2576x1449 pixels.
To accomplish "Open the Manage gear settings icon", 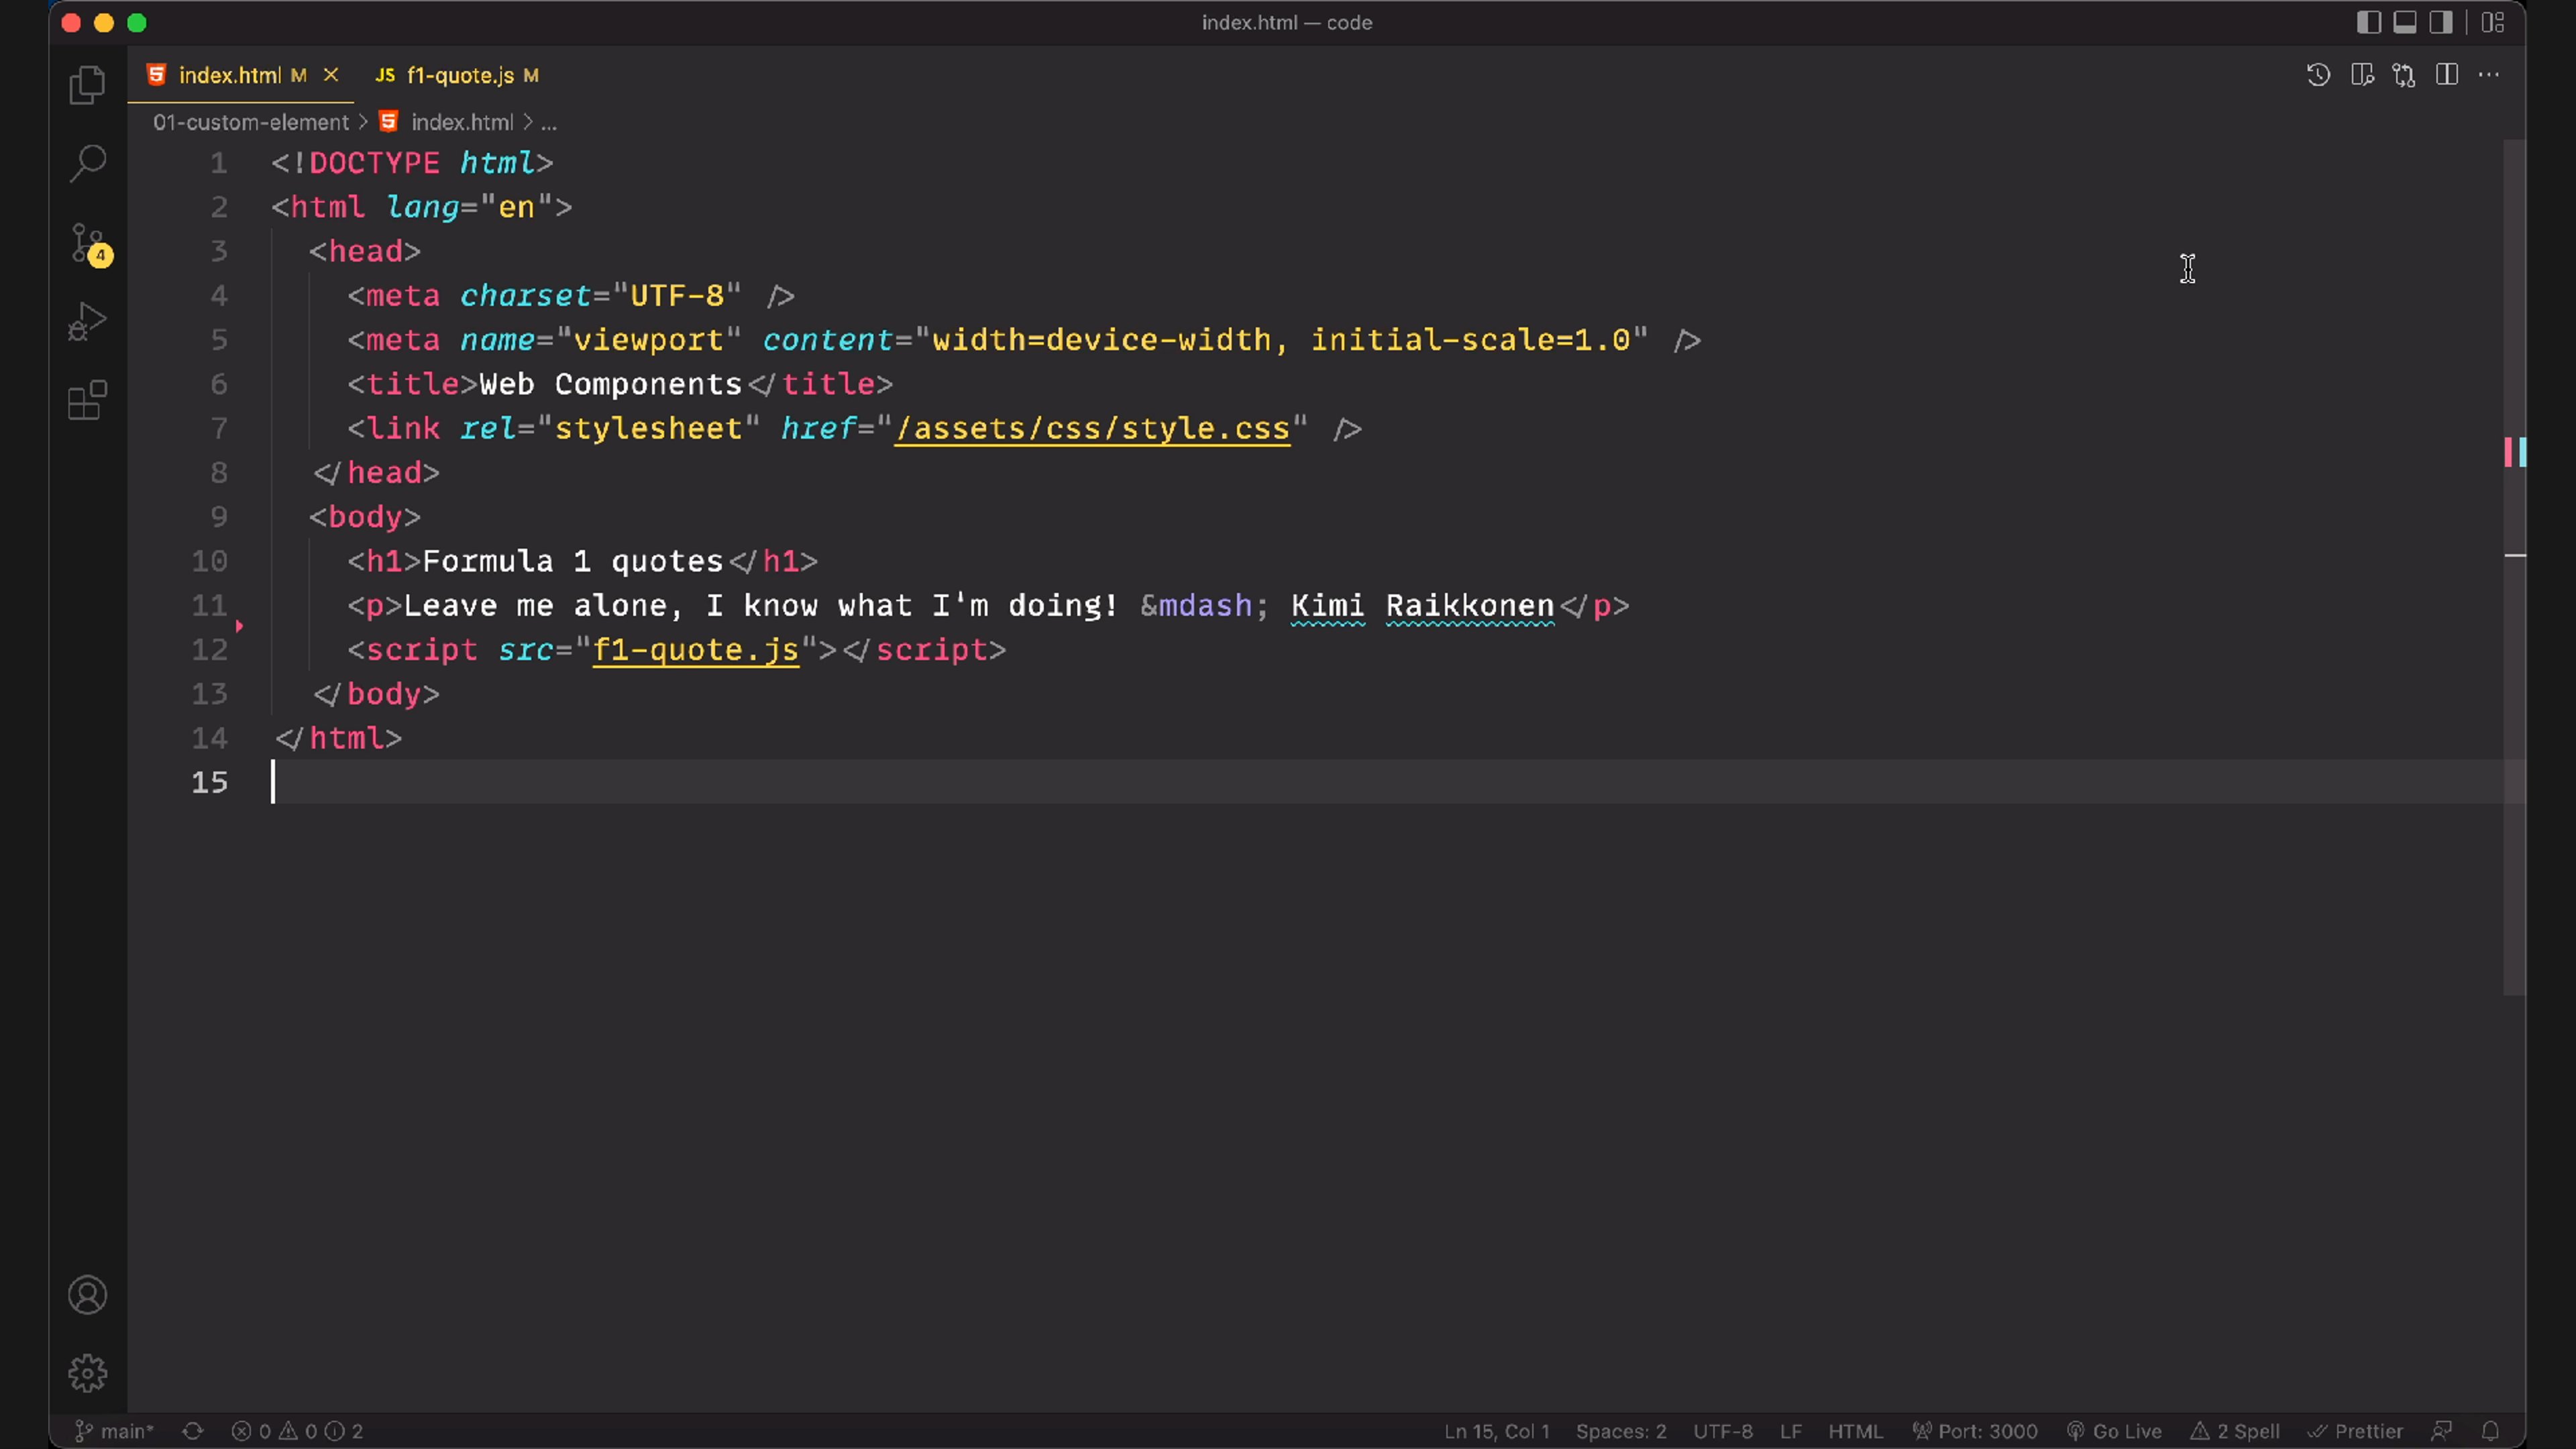I will [88, 1373].
